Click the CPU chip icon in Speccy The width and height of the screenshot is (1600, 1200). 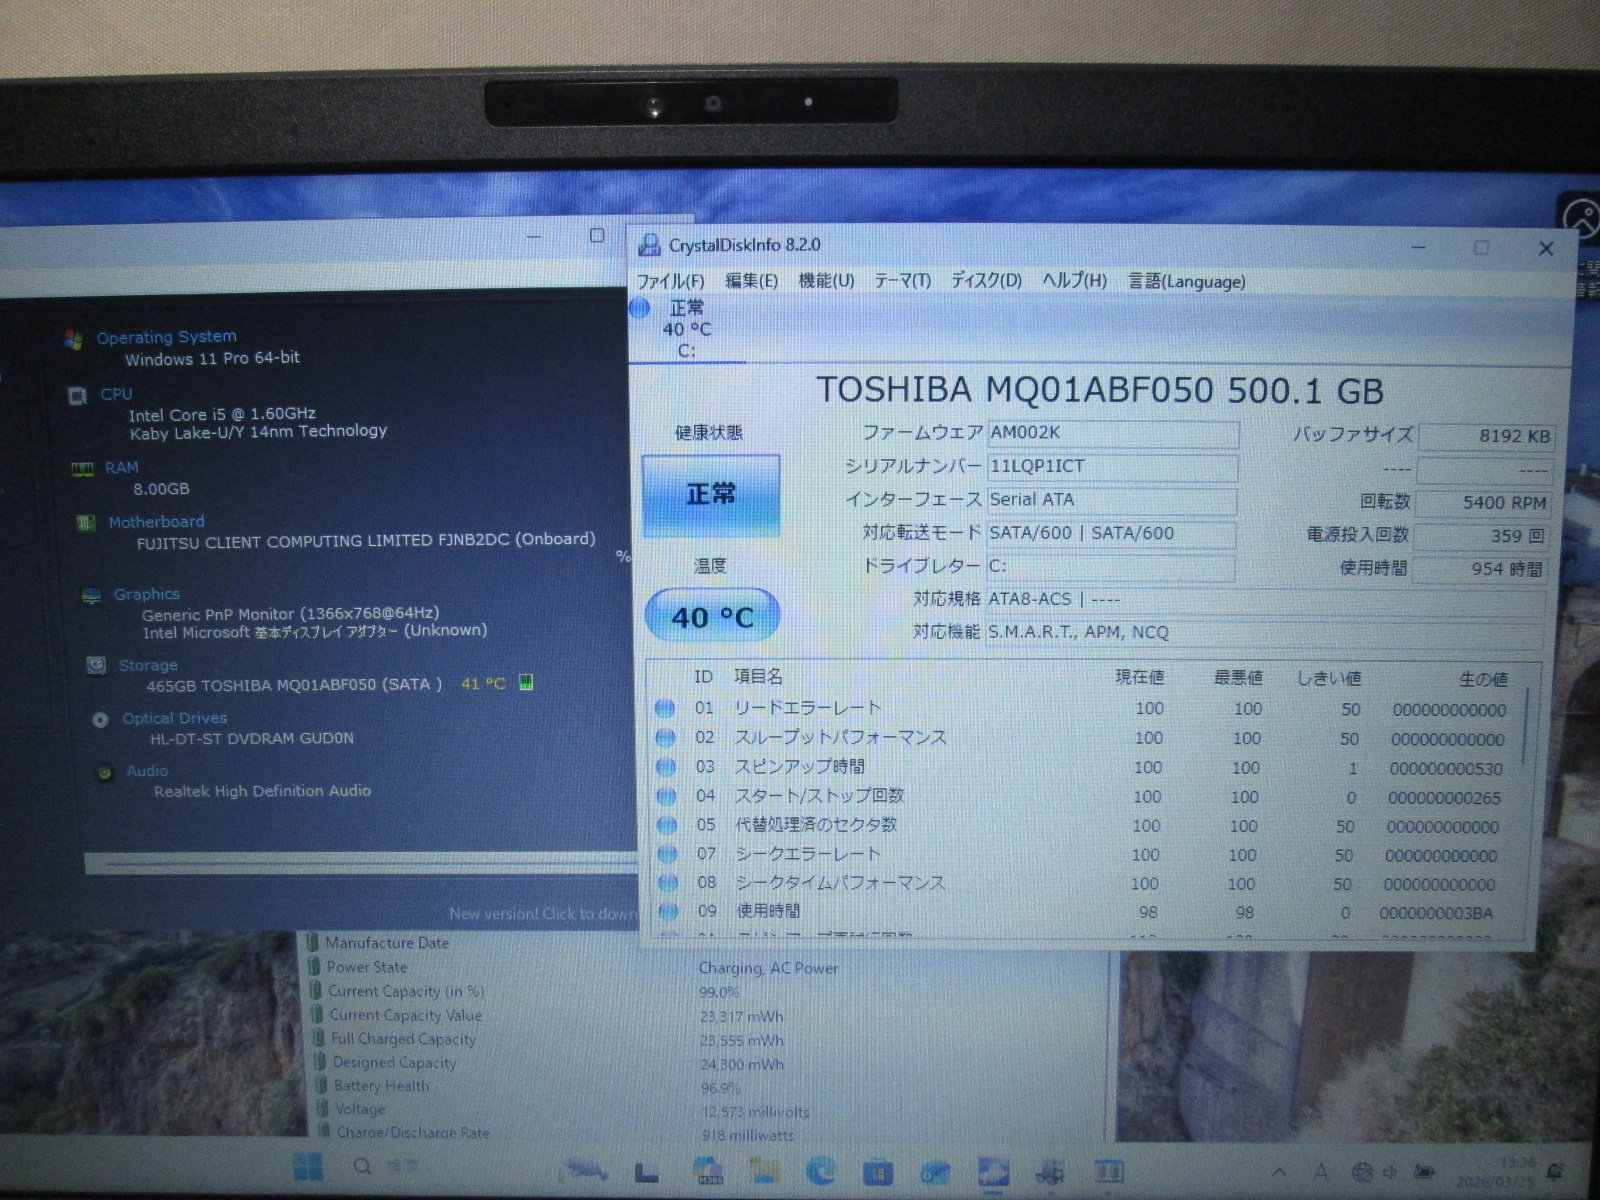77,396
